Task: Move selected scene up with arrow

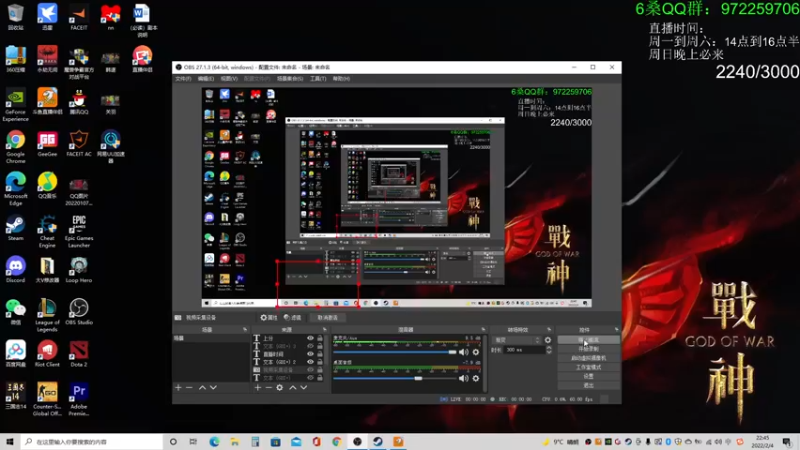Action: (203, 388)
